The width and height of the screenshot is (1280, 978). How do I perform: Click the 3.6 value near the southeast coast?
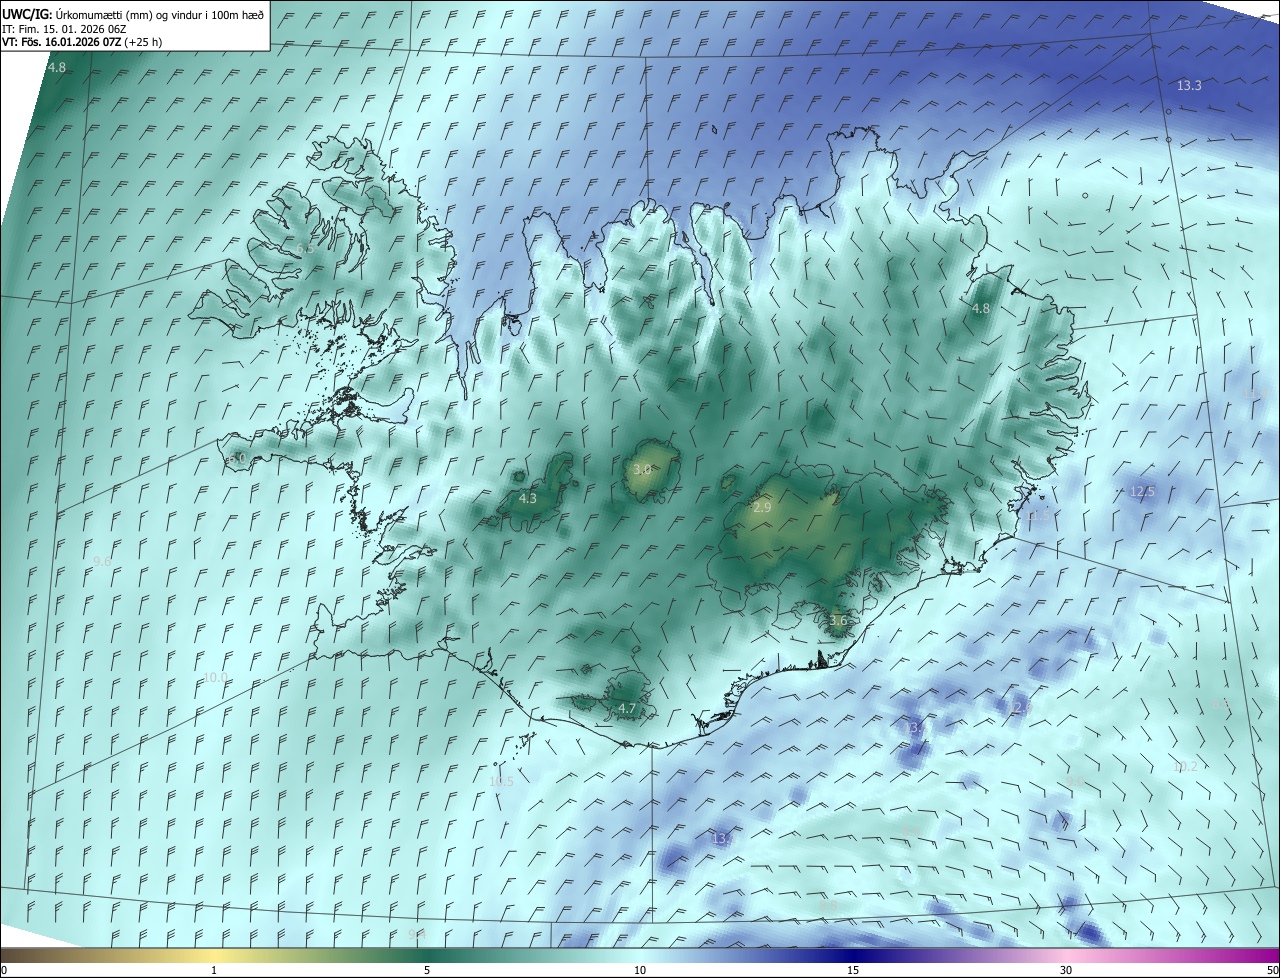pos(838,621)
